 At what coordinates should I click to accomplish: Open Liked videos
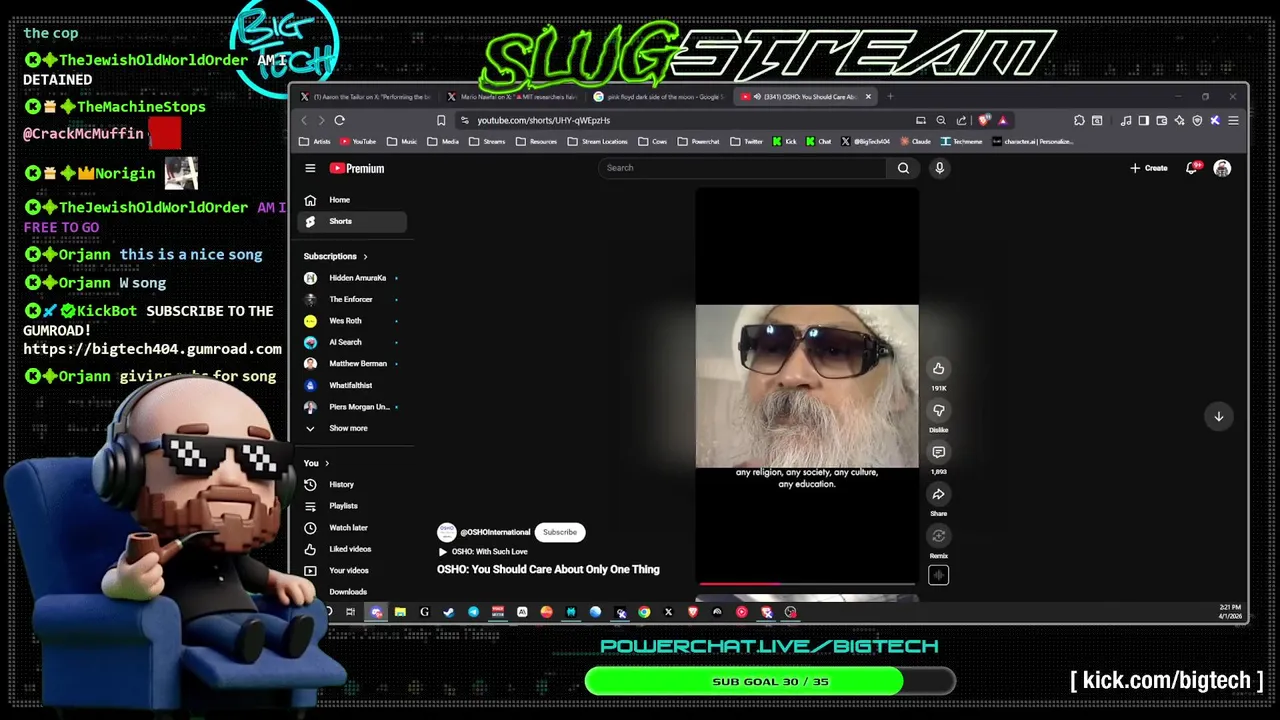[x=351, y=549]
